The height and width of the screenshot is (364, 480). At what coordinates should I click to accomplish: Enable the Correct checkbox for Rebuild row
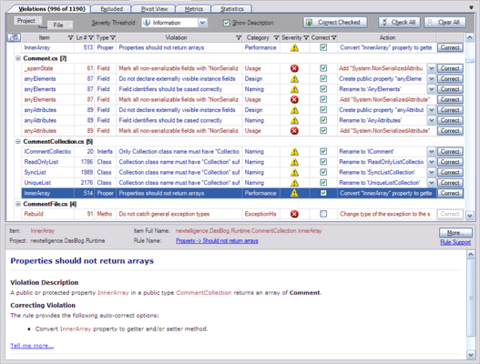pos(323,214)
